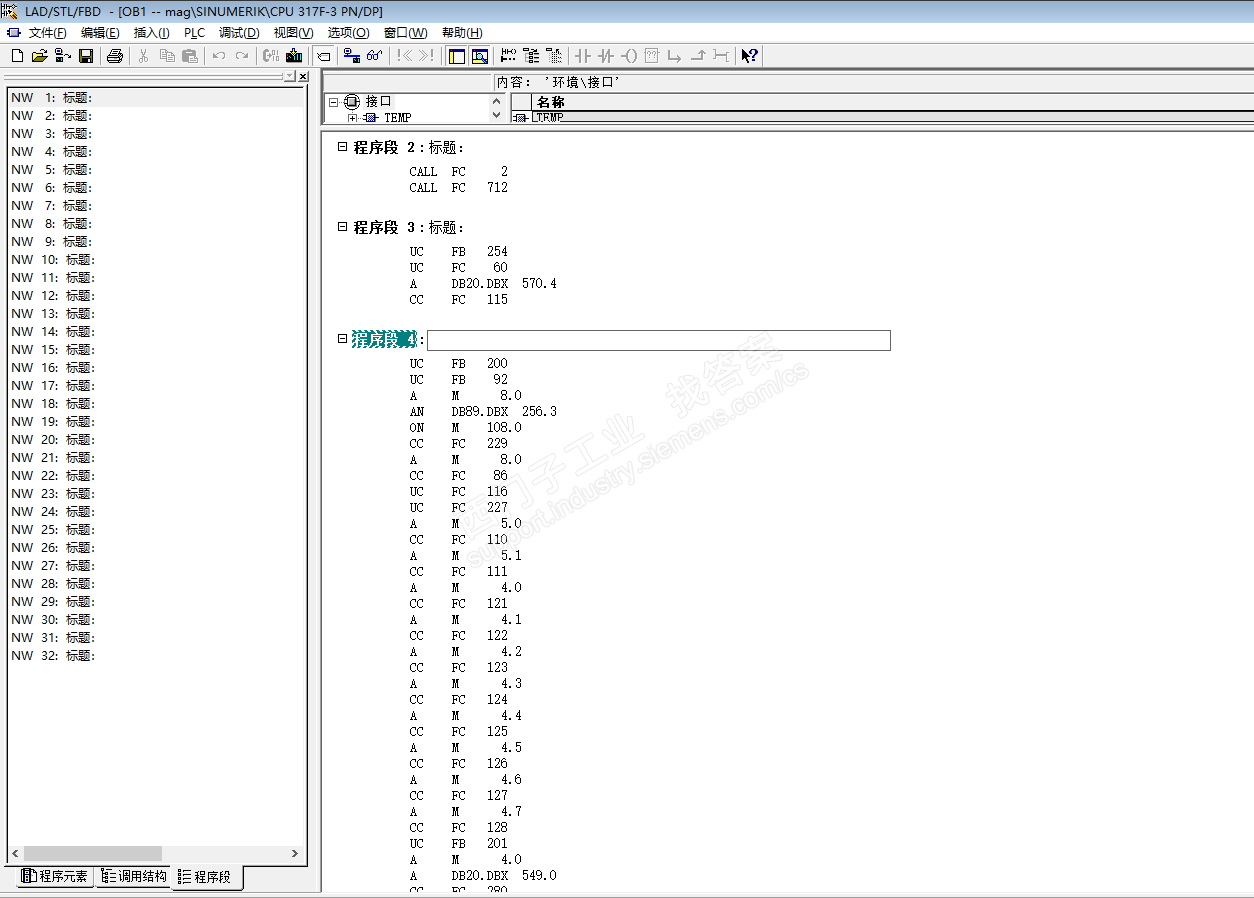Viewport: 1254px width, 898px height.
Task: Click the 名称 column header
Action: [x=892, y=102]
